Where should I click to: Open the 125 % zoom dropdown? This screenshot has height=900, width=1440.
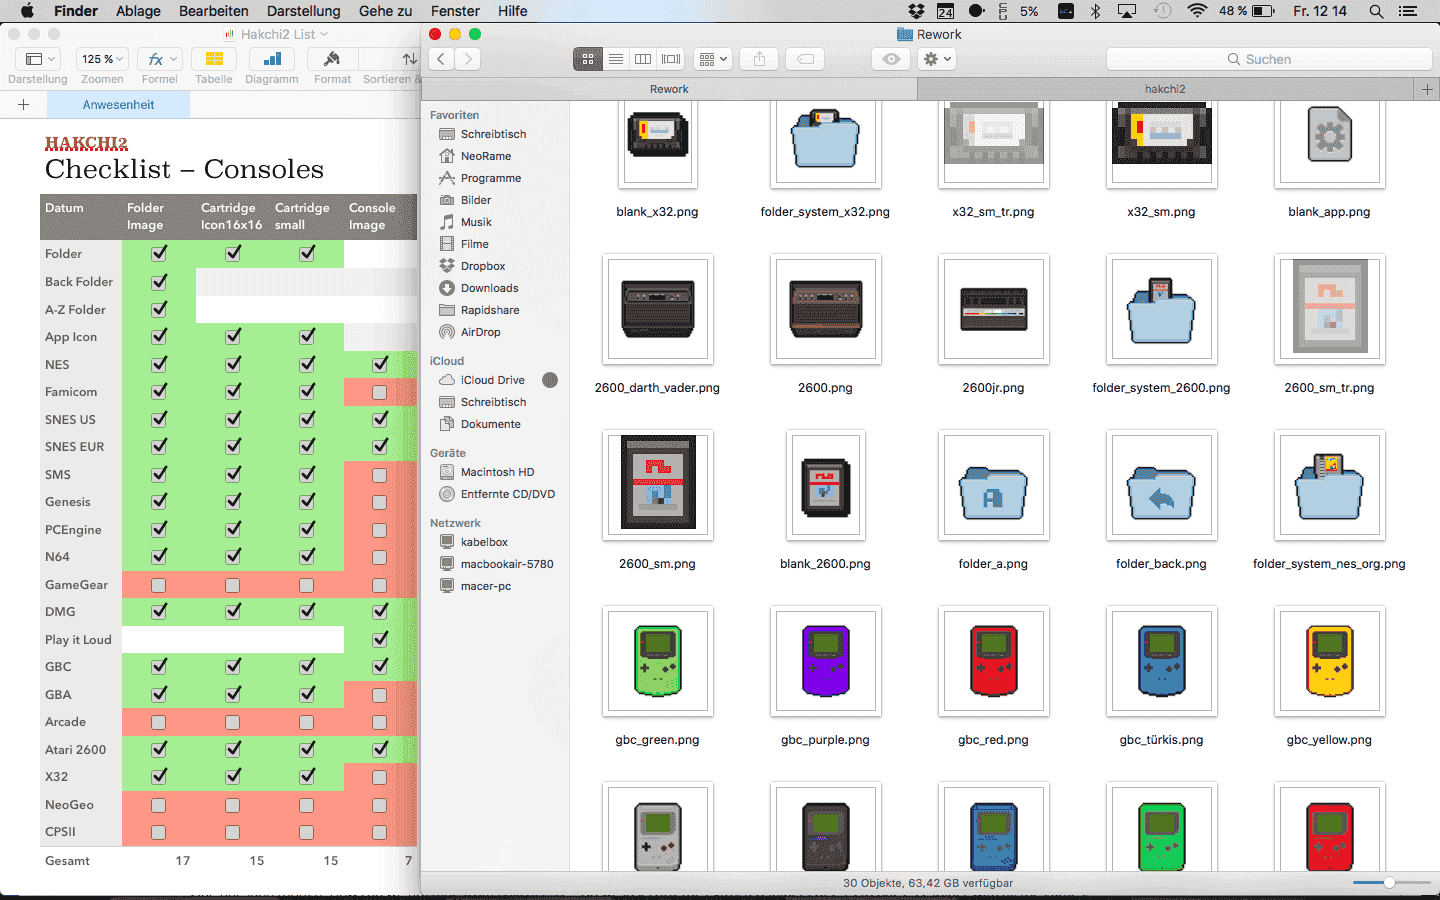coord(102,59)
